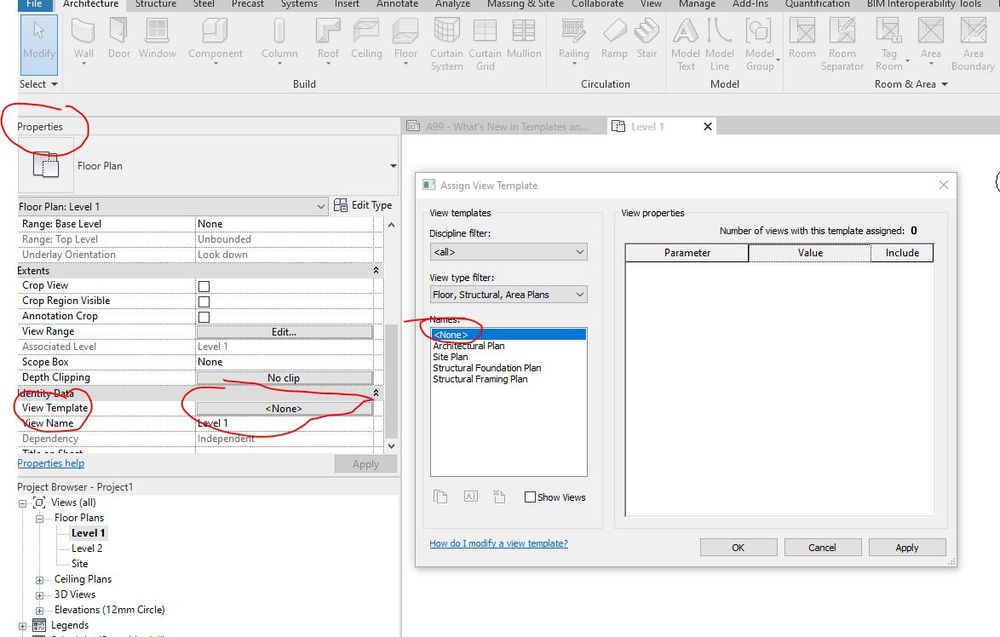Select the Railing tool
Viewport: 1000px width, 637px height.
[x=573, y=40]
